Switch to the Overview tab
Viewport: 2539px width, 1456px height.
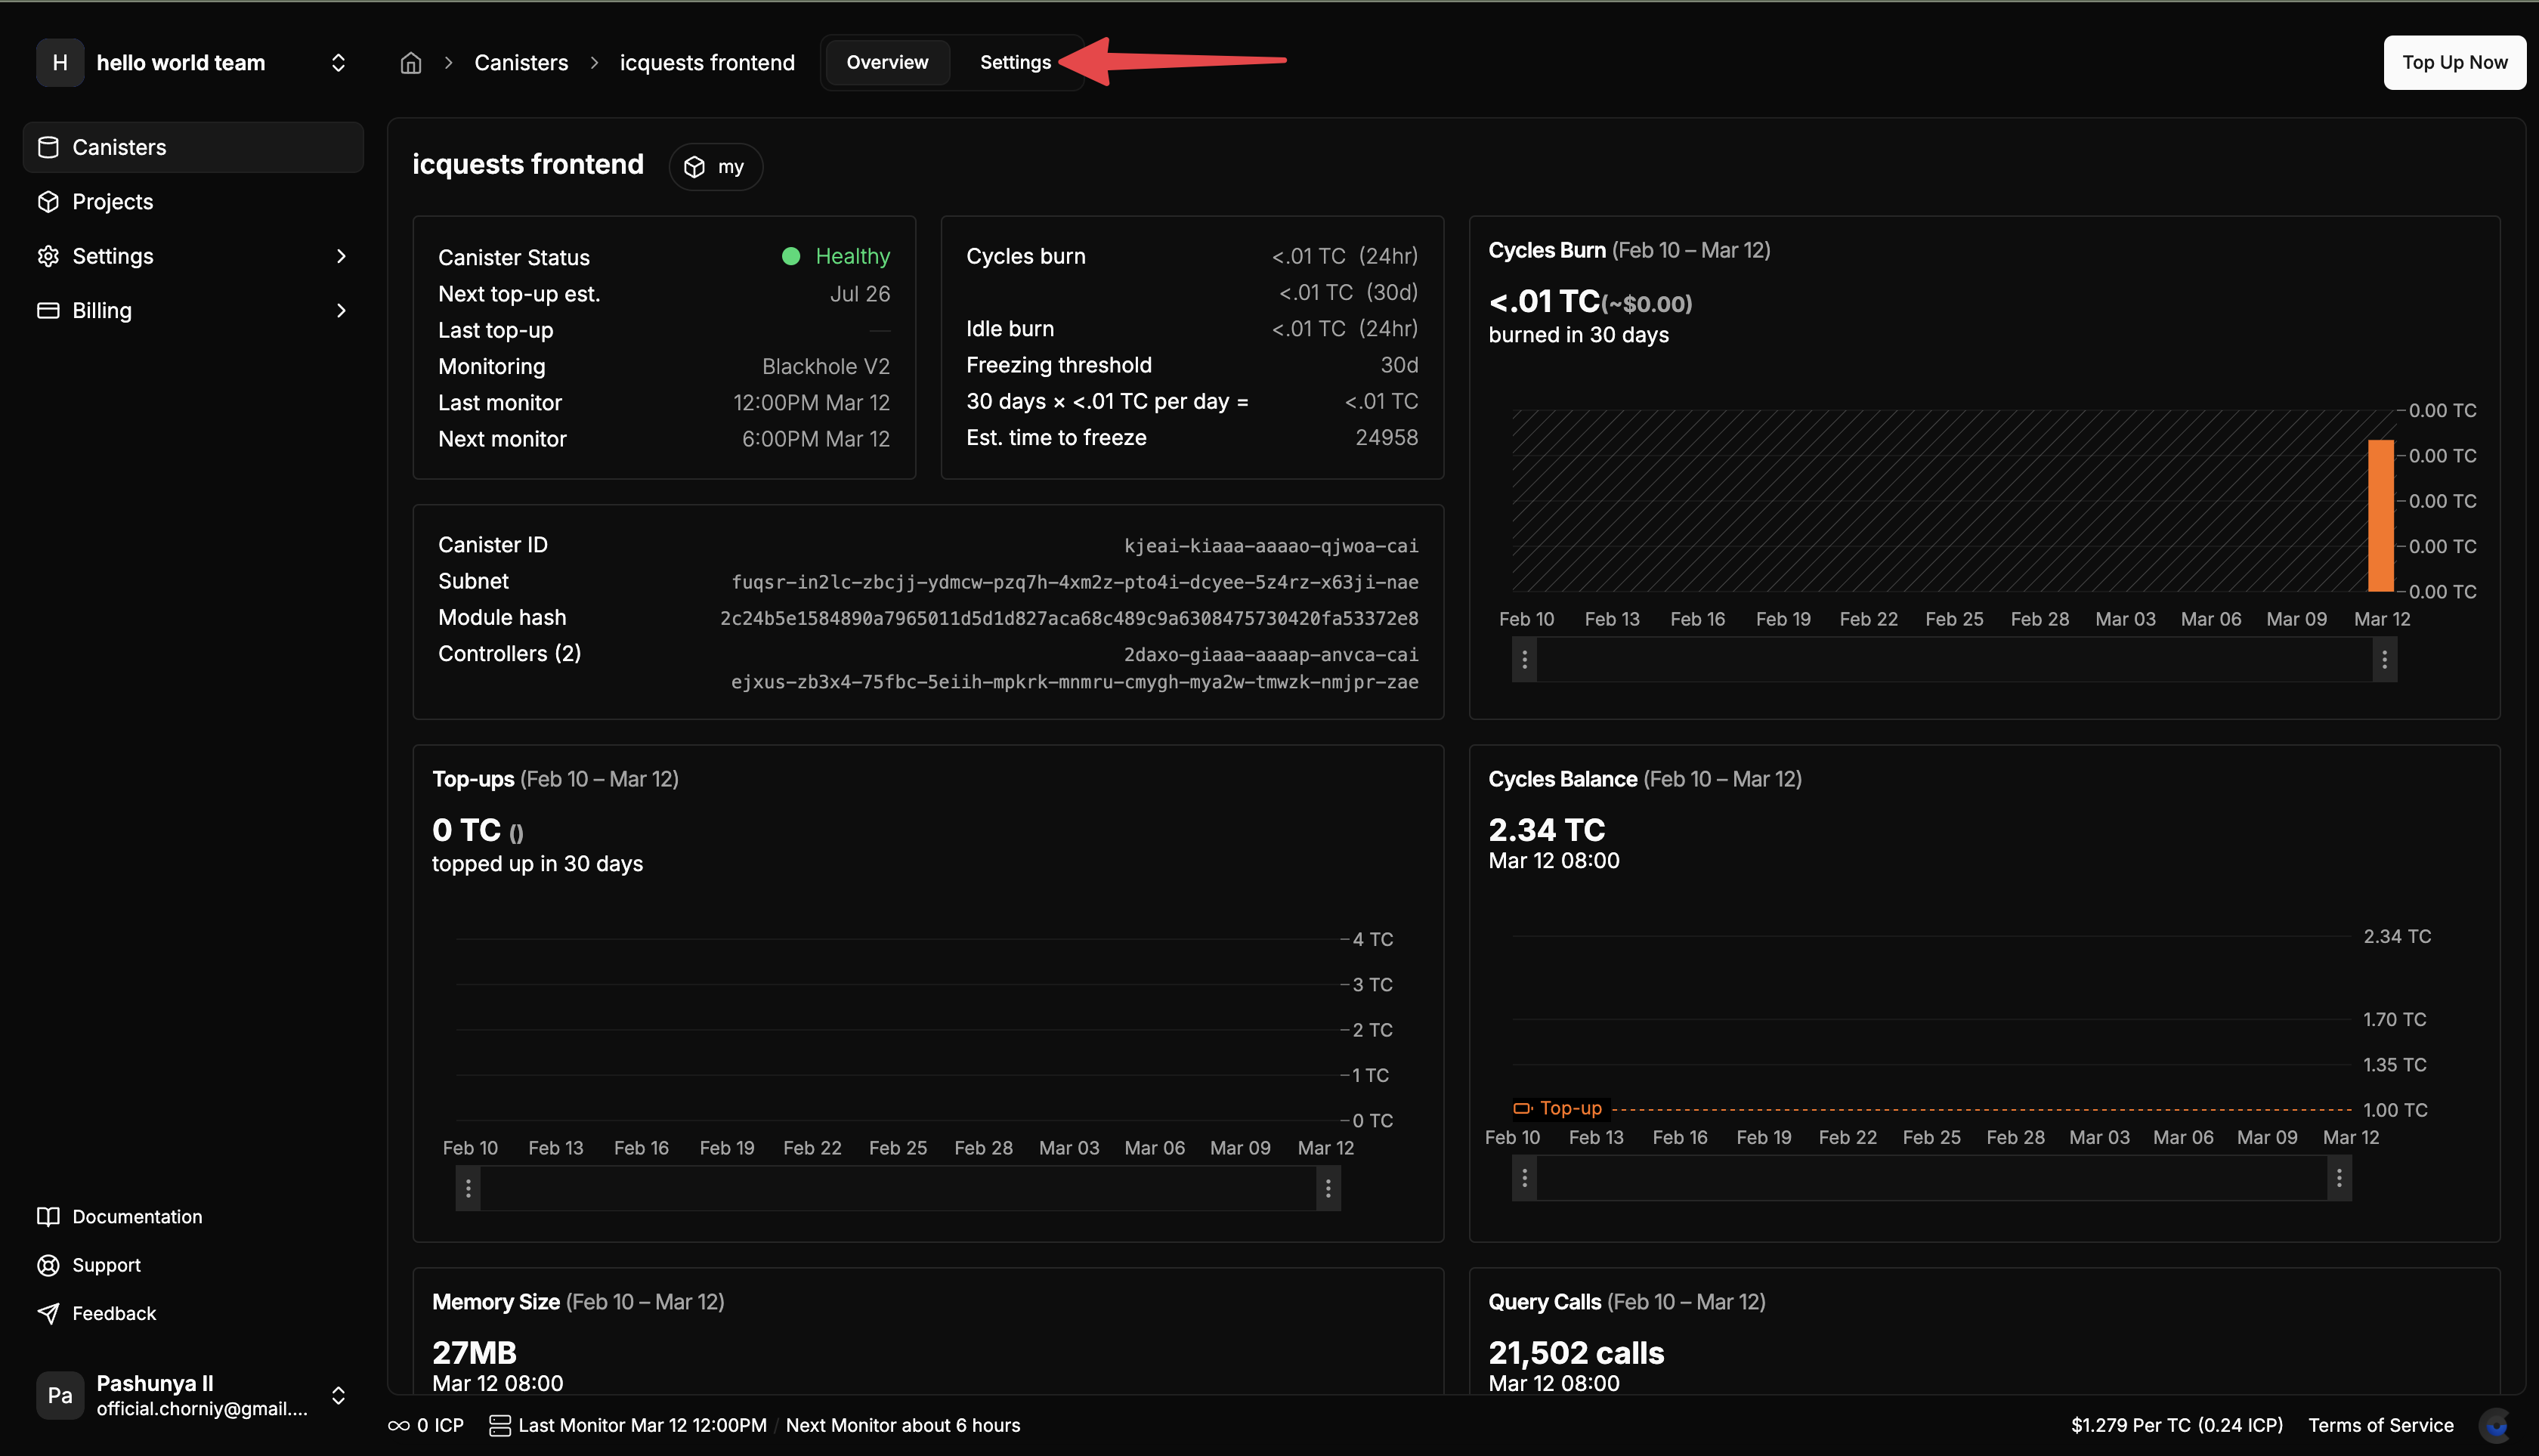pyautogui.click(x=886, y=62)
